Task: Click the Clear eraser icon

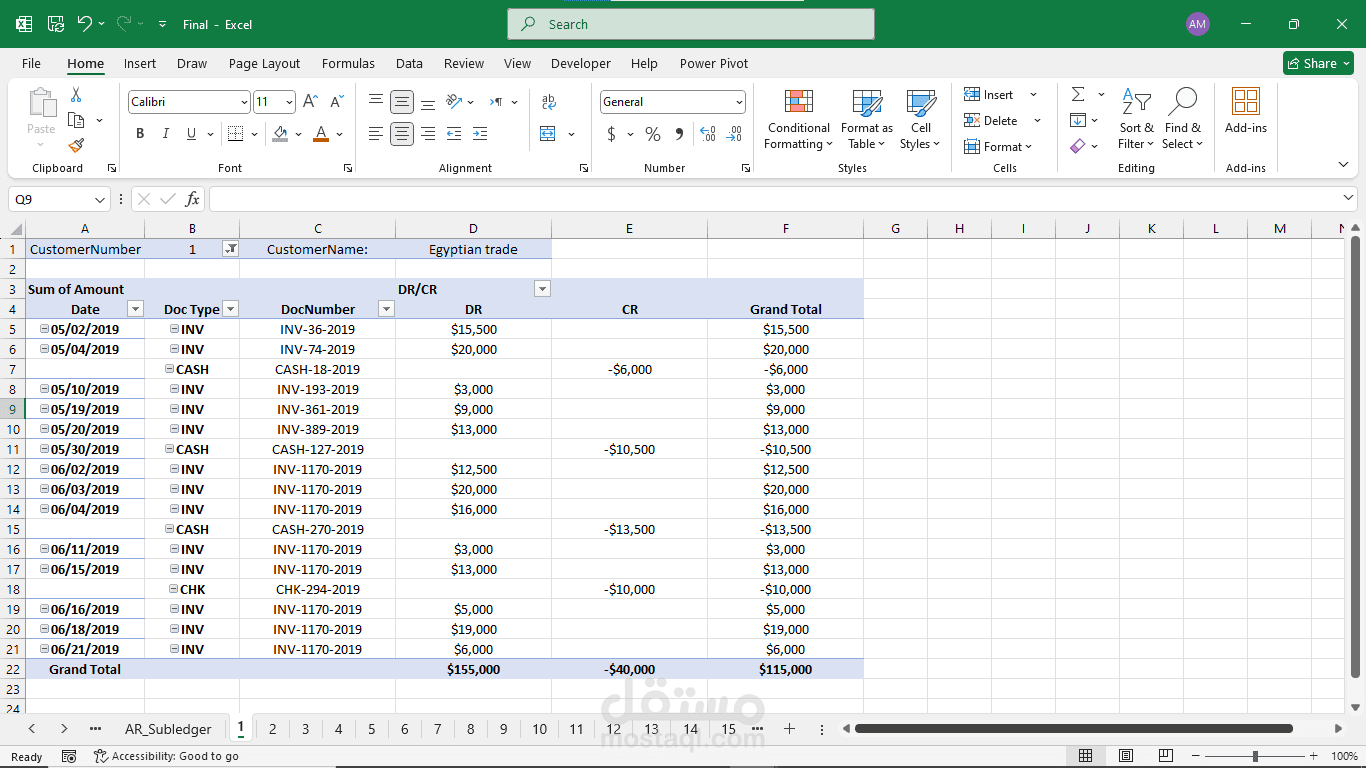Action: pyautogui.click(x=1078, y=146)
